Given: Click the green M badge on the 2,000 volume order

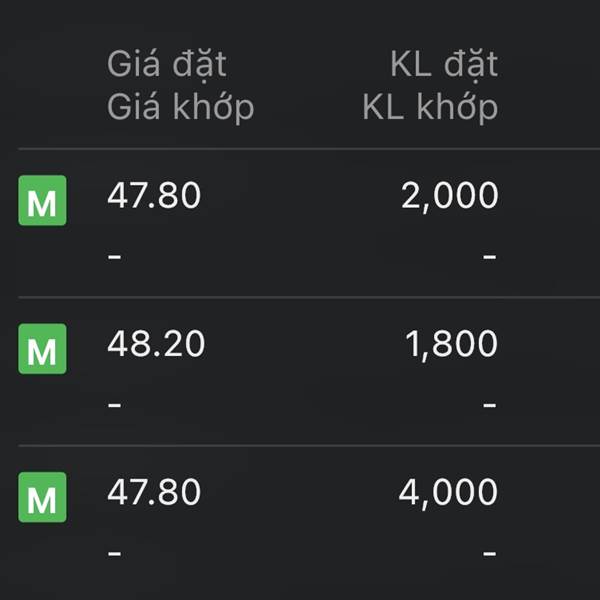Looking at the screenshot, I should (x=42, y=200).
